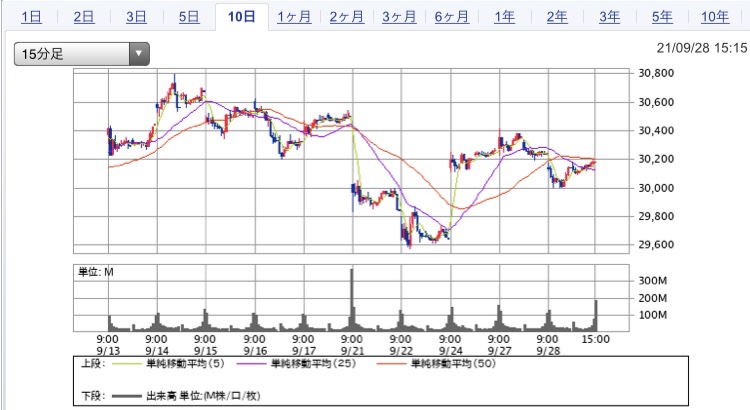Click the 30,800 price axis label
This screenshot has width=750, height=410.
(656, 73)
